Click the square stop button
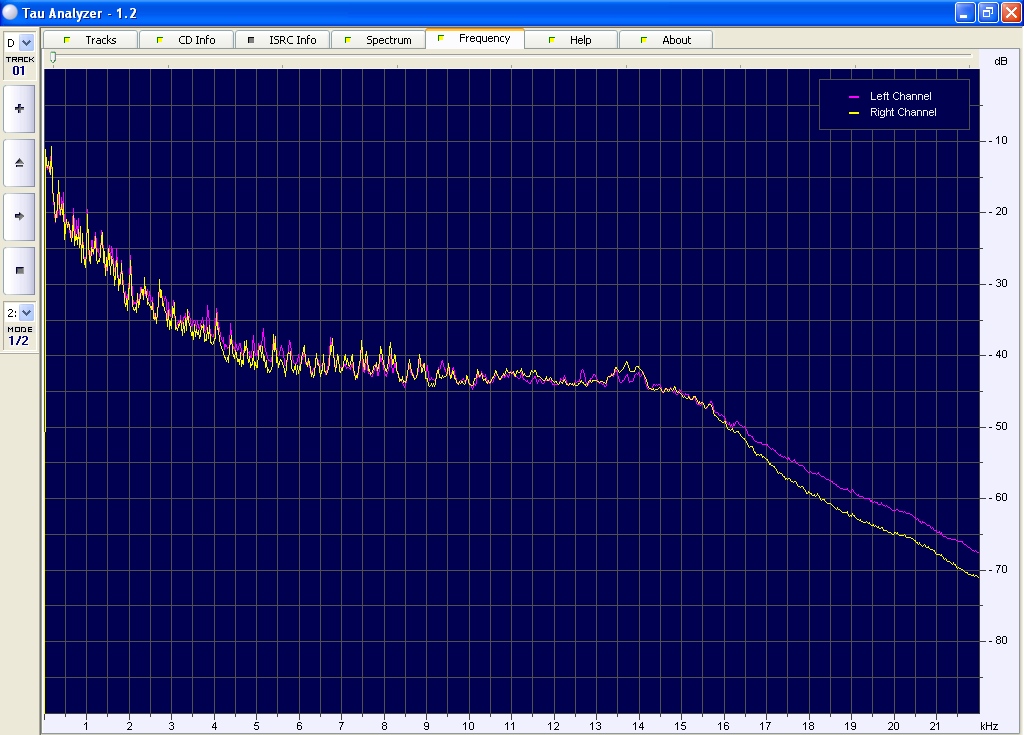1024x735 pixels. [x=19, y=270]
